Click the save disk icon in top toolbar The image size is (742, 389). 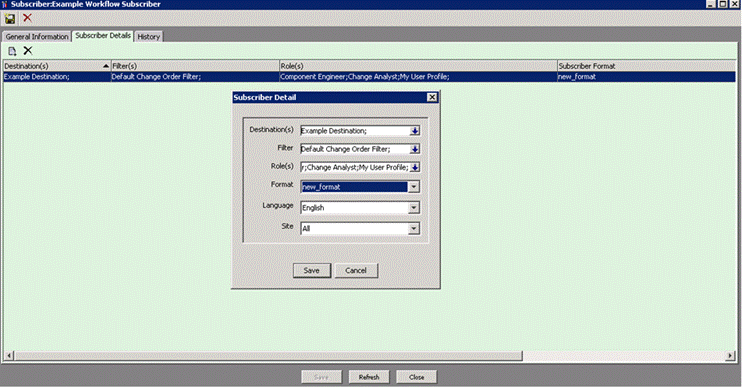coord(9,19)
